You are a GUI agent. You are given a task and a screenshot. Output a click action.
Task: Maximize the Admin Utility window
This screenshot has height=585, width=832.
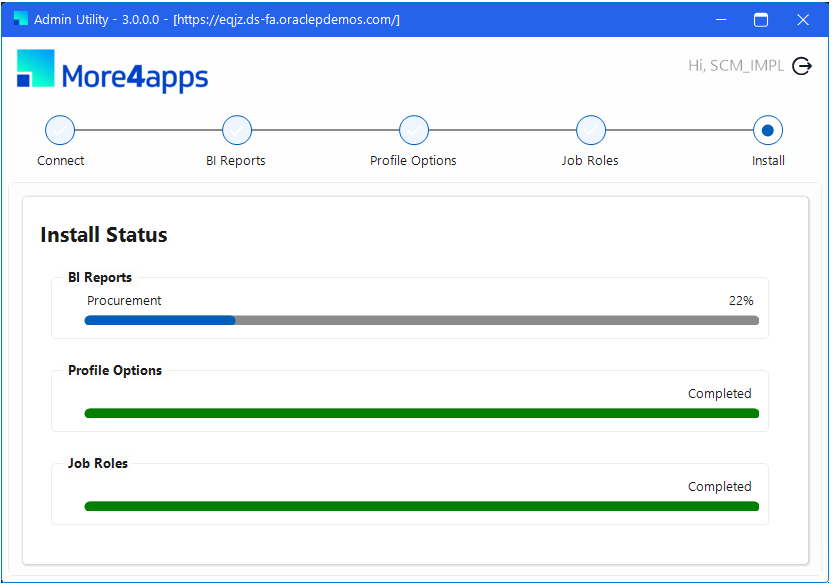click(x=761, y=20)
